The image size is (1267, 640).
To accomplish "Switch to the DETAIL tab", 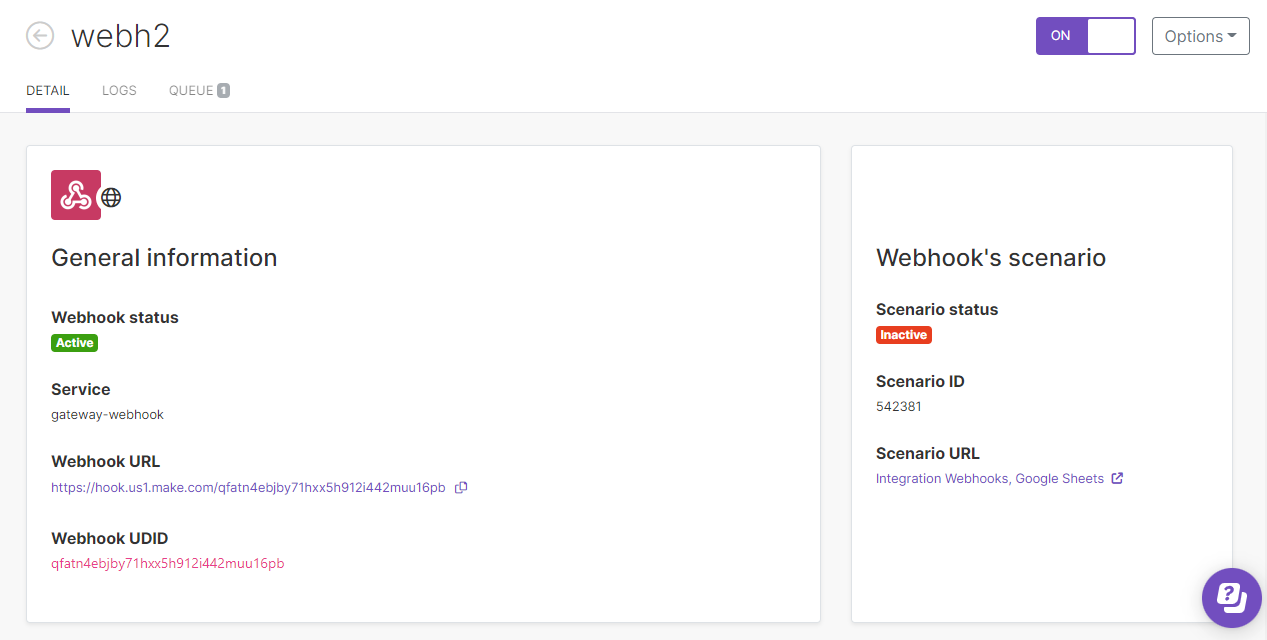I will (48, 90).
